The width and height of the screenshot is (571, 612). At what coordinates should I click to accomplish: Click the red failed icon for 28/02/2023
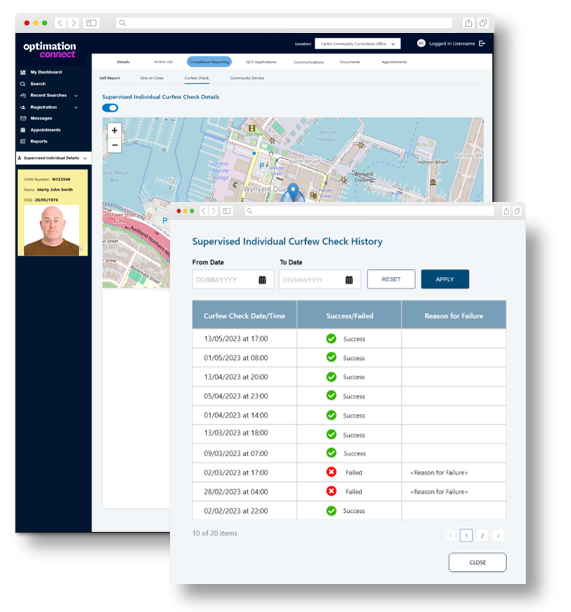(x=331, y=491)
